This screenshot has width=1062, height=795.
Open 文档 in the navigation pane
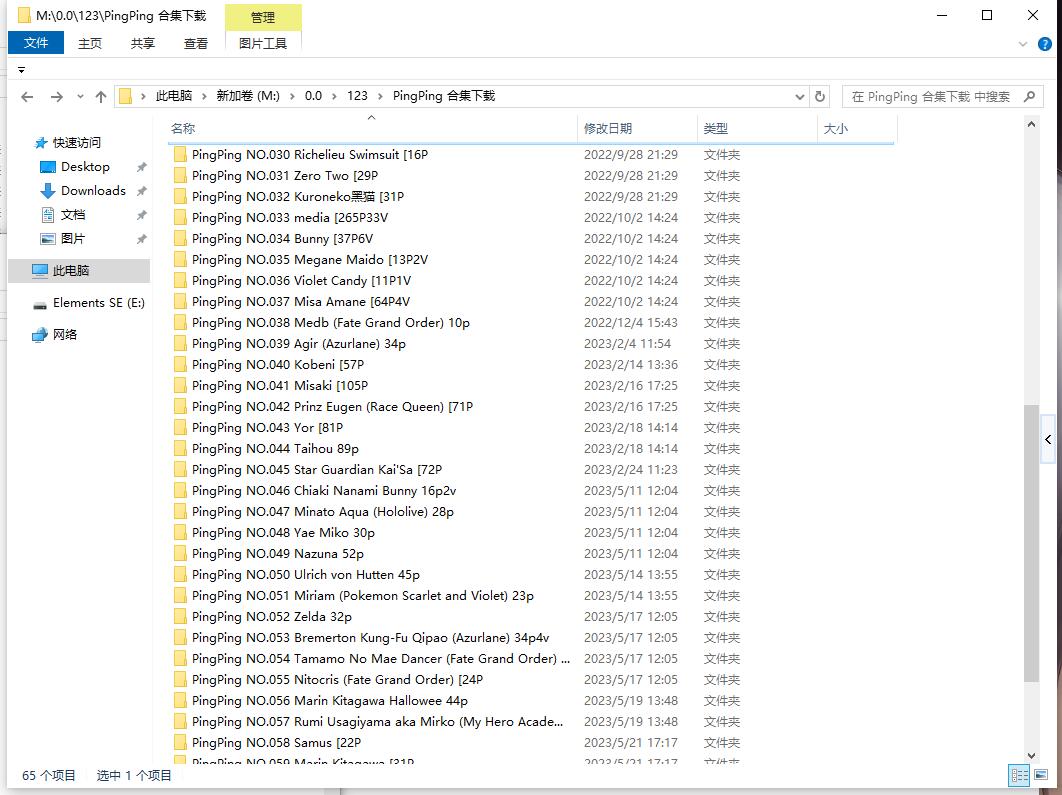tap(72, 215)
